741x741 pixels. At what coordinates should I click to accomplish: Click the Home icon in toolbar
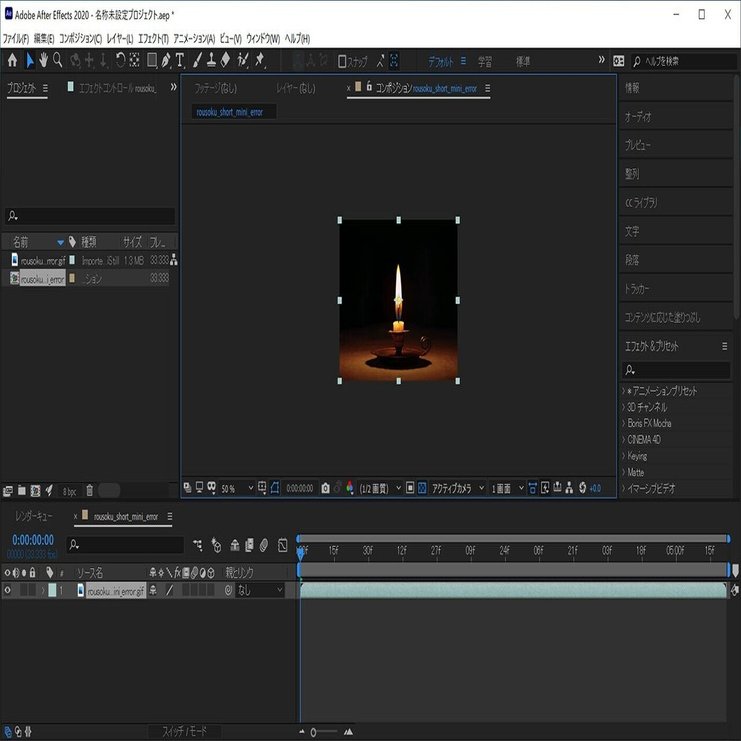(x=12, y=60)
